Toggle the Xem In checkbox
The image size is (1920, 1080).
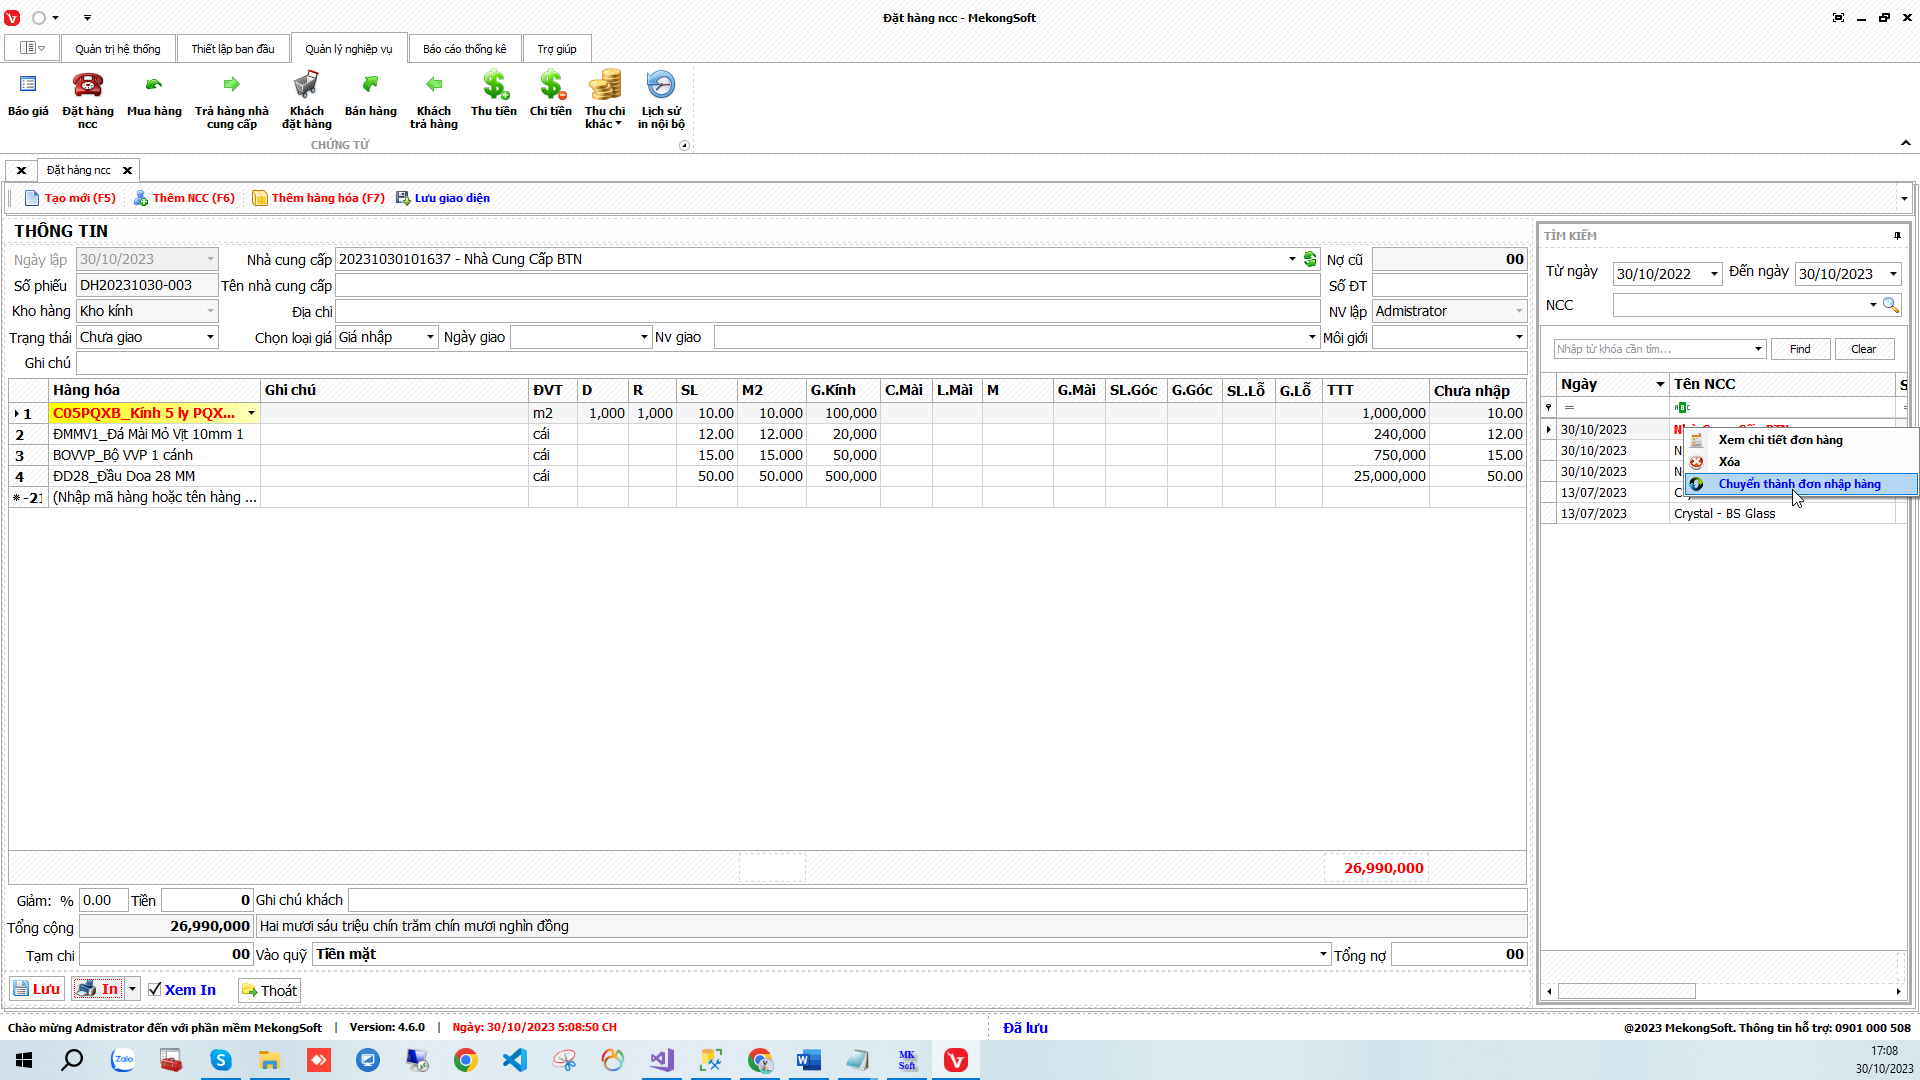[x=155, y=990]
